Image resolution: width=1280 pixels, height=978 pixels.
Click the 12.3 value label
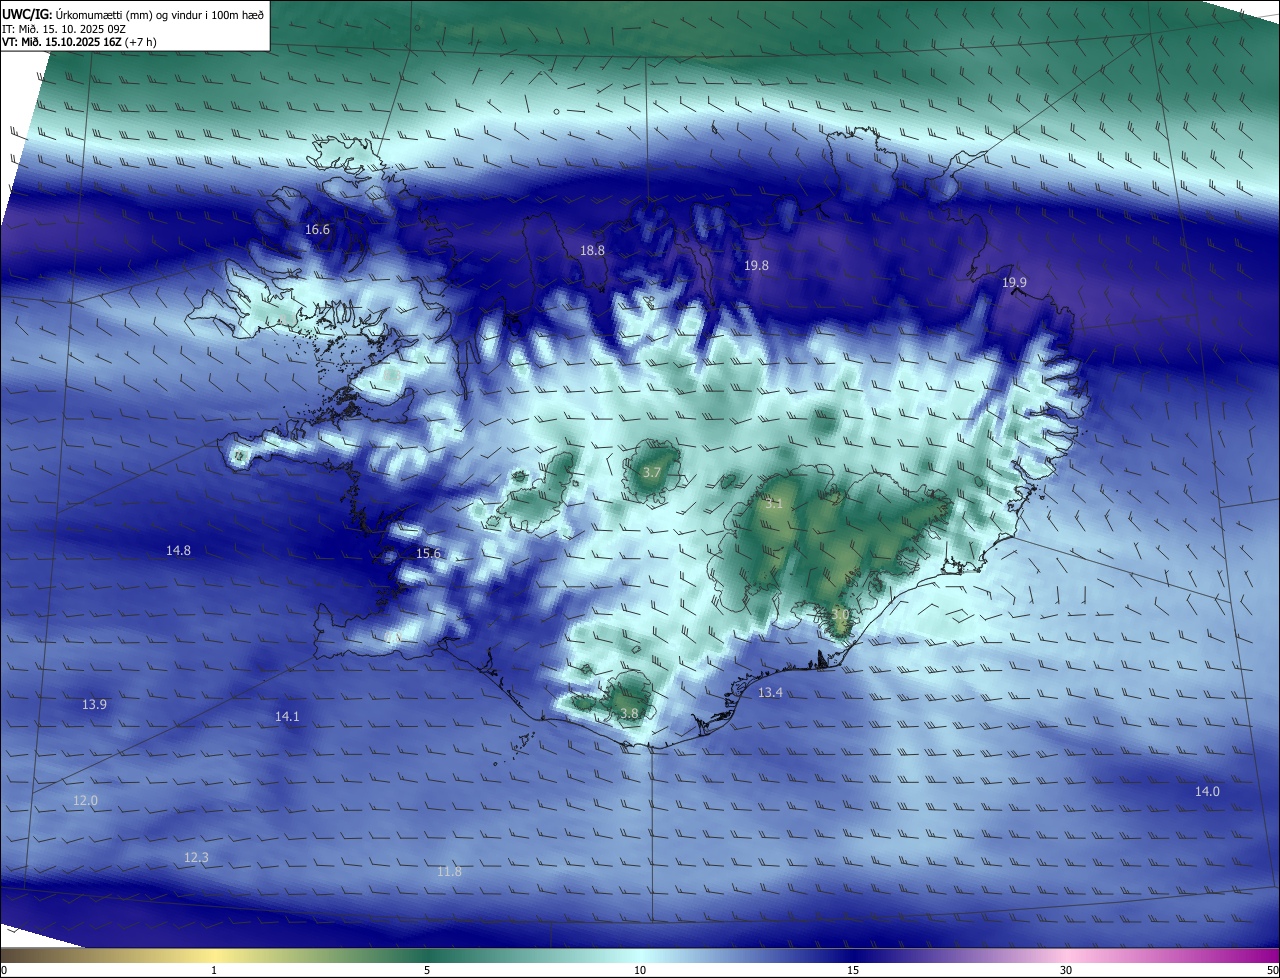pos(196,858)
